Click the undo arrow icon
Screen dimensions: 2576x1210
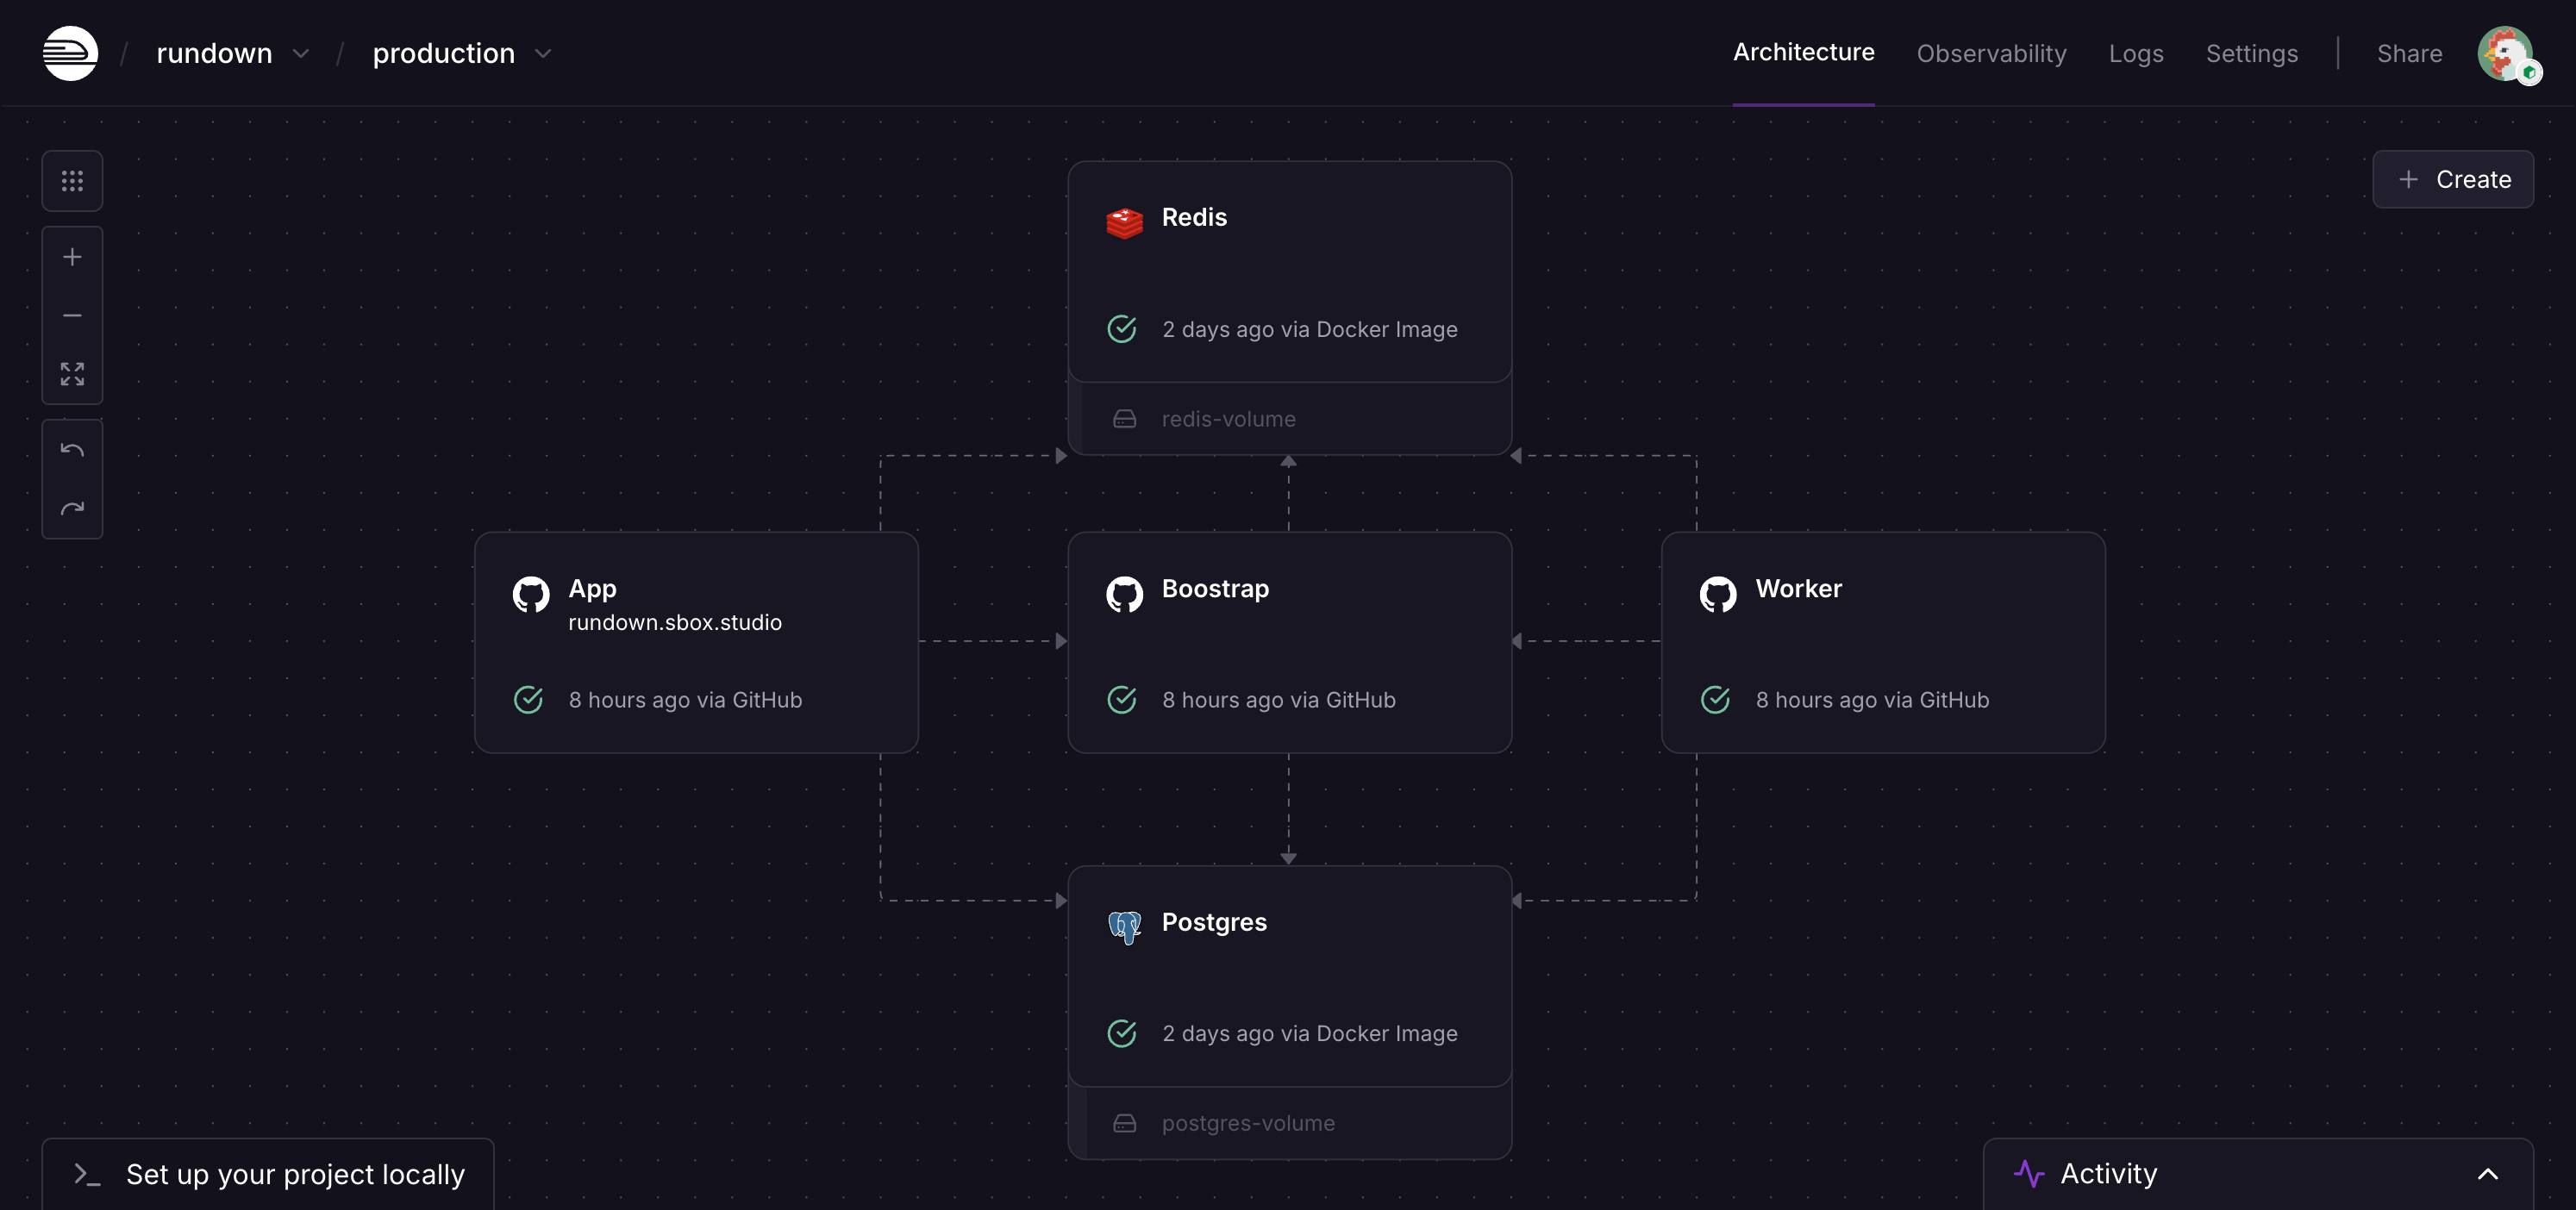coord(72,450)
